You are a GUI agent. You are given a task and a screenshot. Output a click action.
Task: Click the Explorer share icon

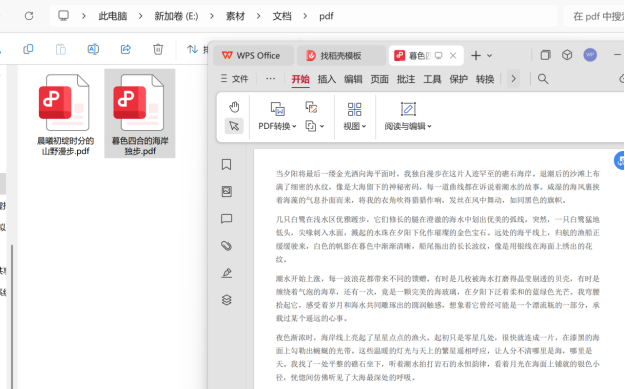(x=126, y=49)
